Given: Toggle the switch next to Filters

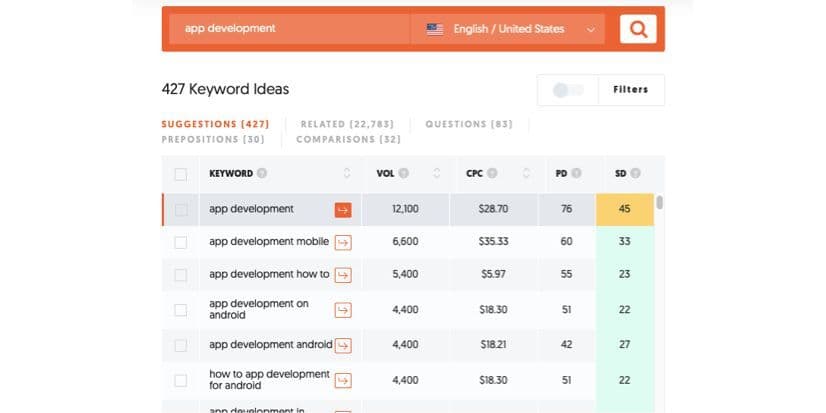Looking at the screenshot, I should click(x=567, y=90).
